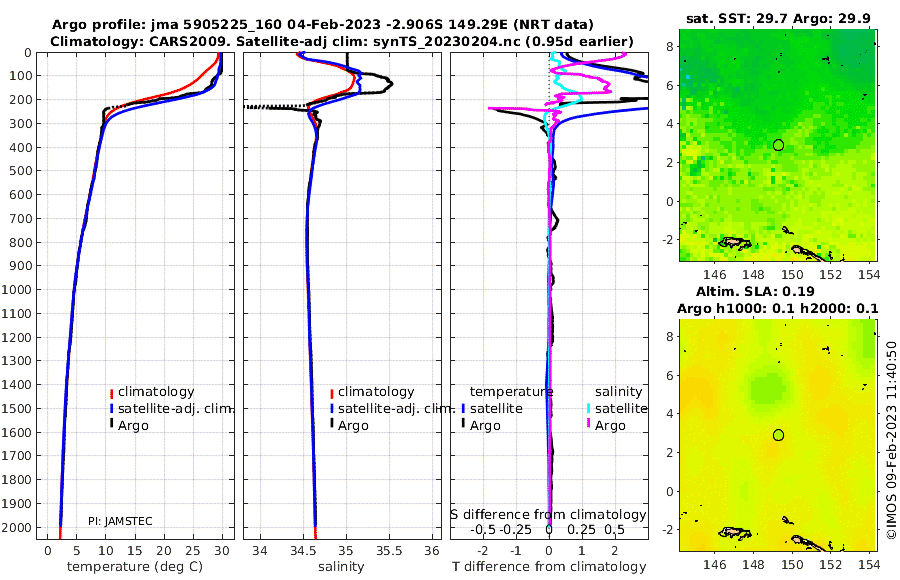The image size is (900, 580).
Task: Click the 1000 depth tick label
Action: pos(17,289)
